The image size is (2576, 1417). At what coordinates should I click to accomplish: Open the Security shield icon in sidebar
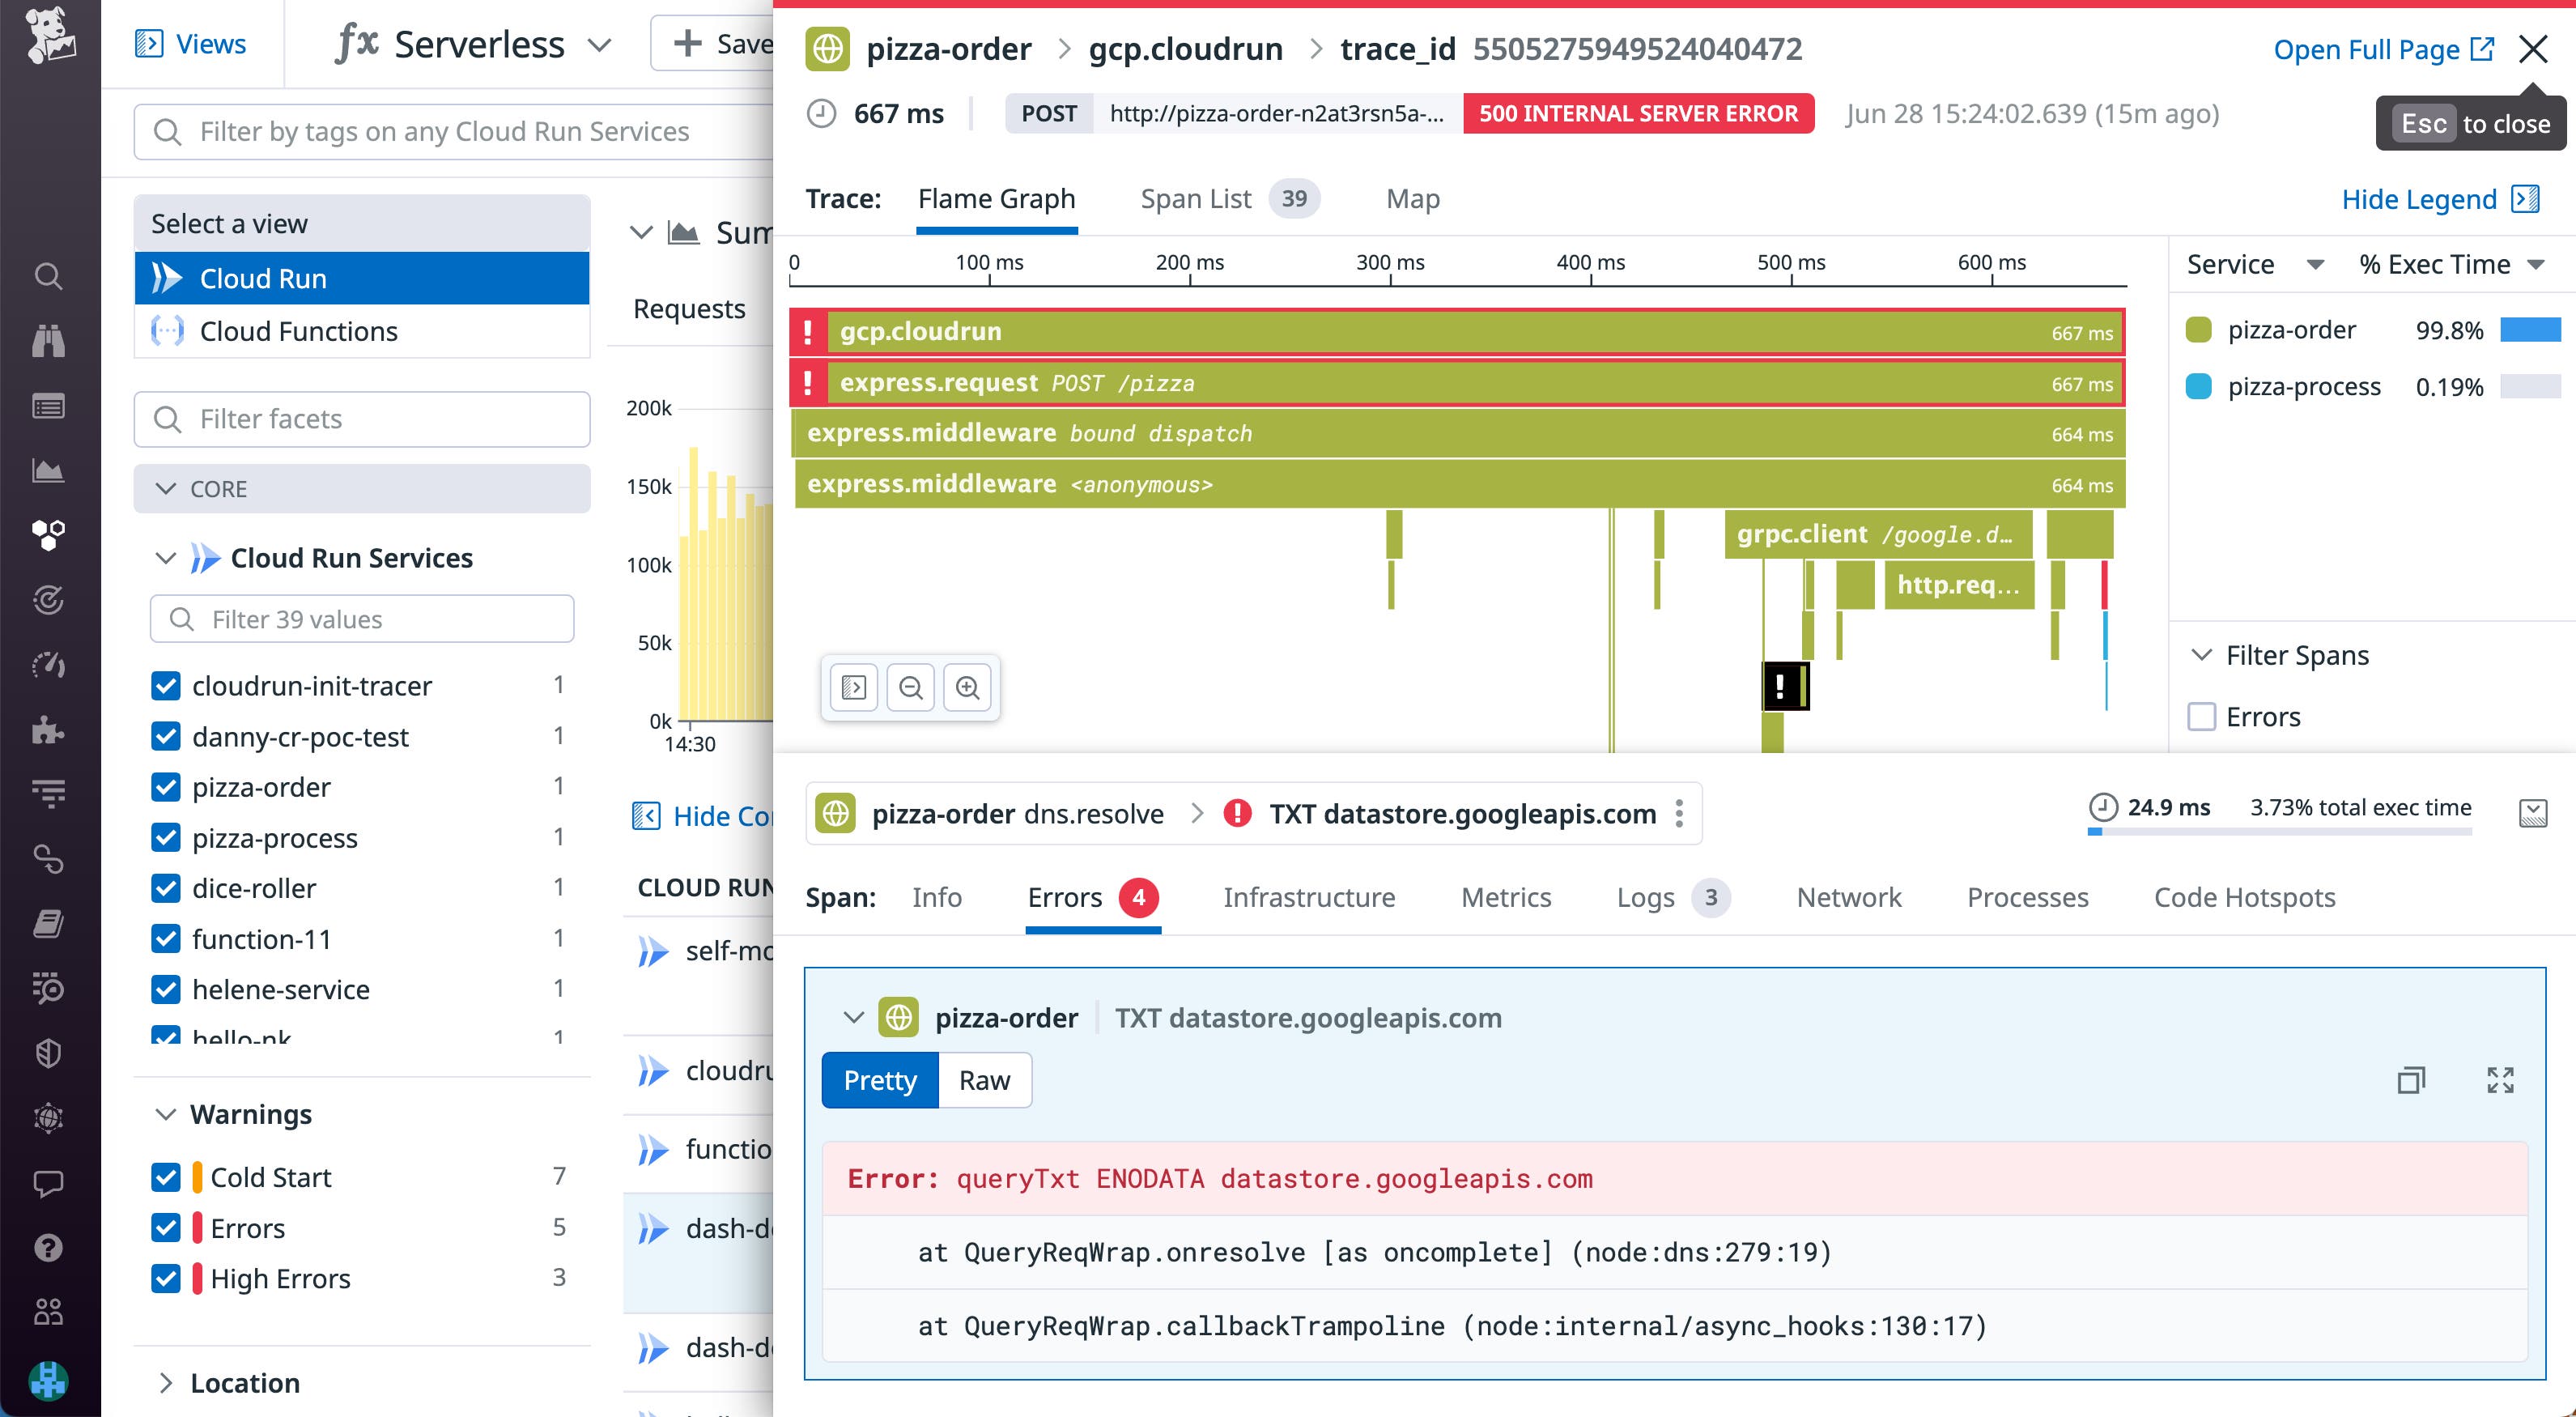pyautogui.click(x=49, y=1052)
